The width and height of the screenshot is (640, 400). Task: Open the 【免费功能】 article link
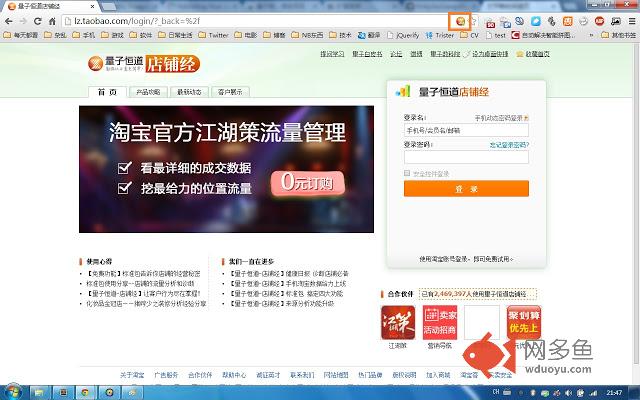[x=143, y=273]
